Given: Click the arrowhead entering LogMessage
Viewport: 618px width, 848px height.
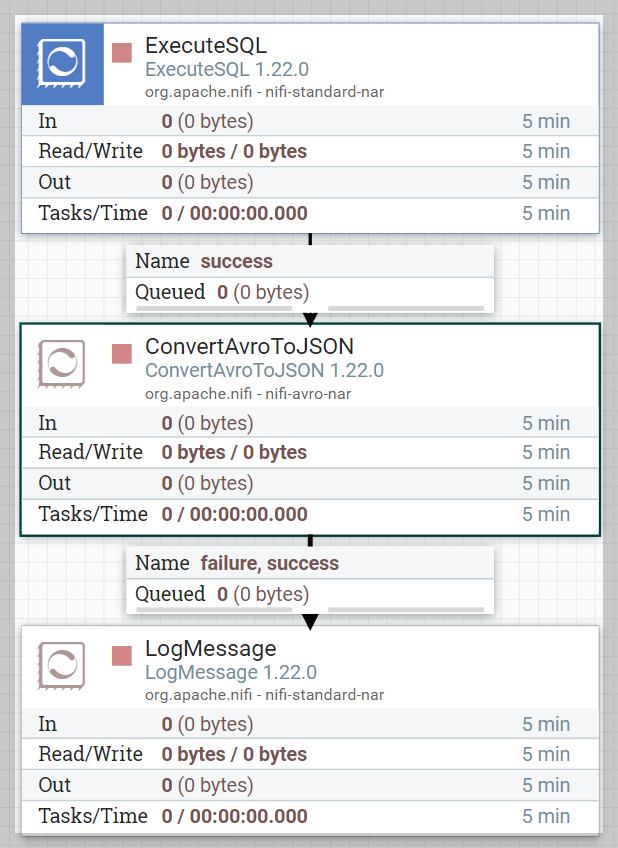Looking at the screenshot, I should (310, 622).
